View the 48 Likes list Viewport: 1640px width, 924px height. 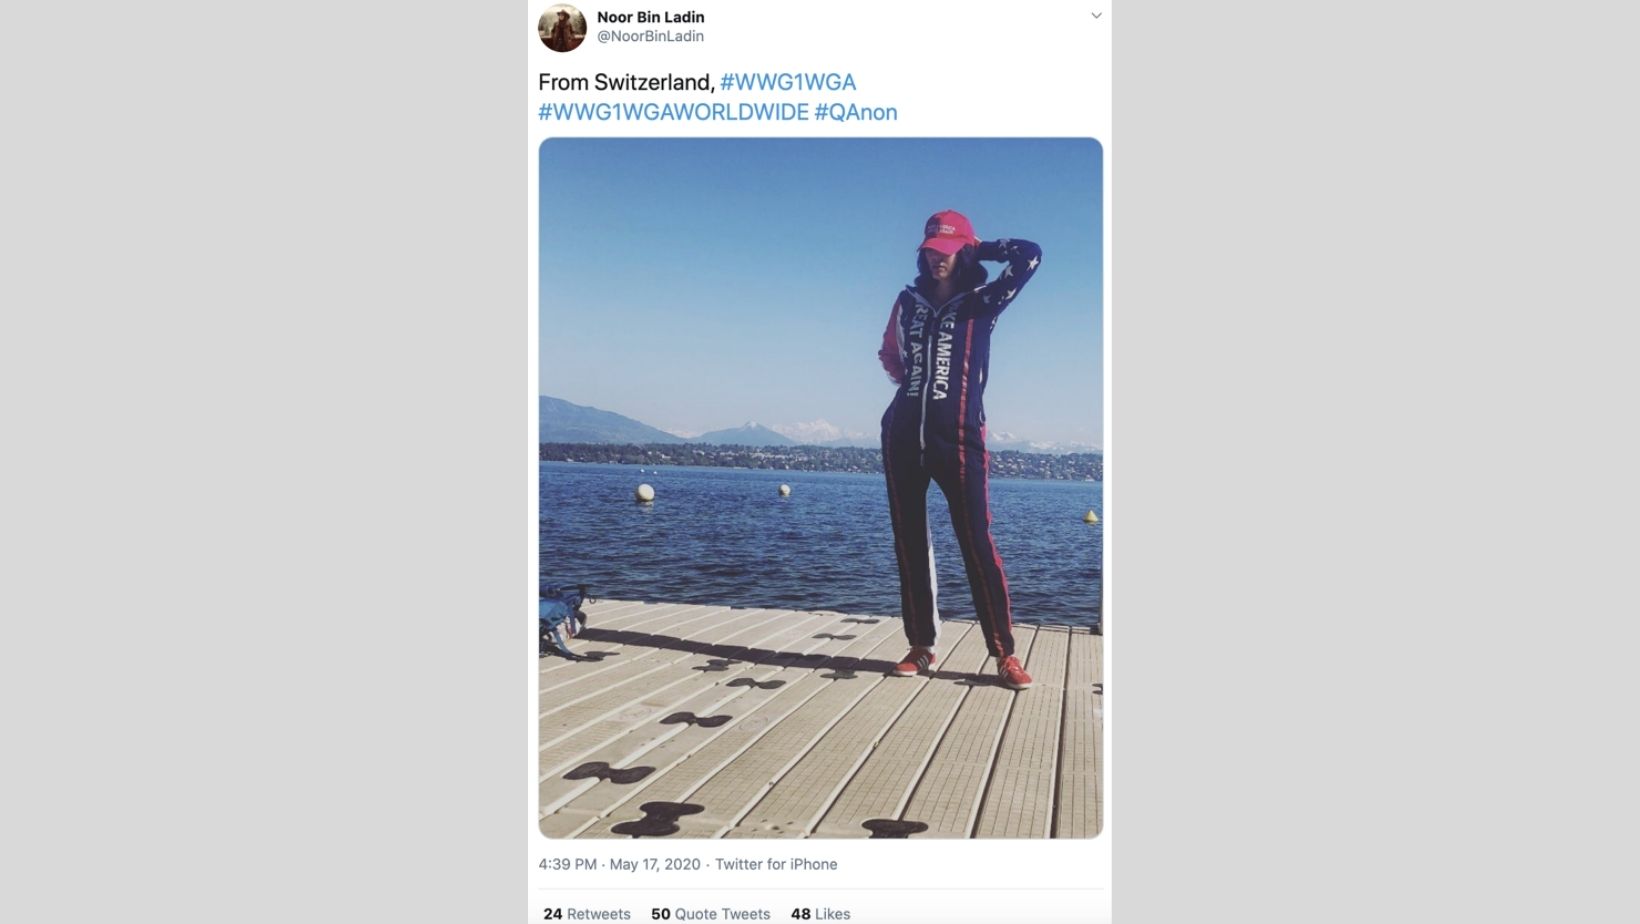tap(821, 914)
